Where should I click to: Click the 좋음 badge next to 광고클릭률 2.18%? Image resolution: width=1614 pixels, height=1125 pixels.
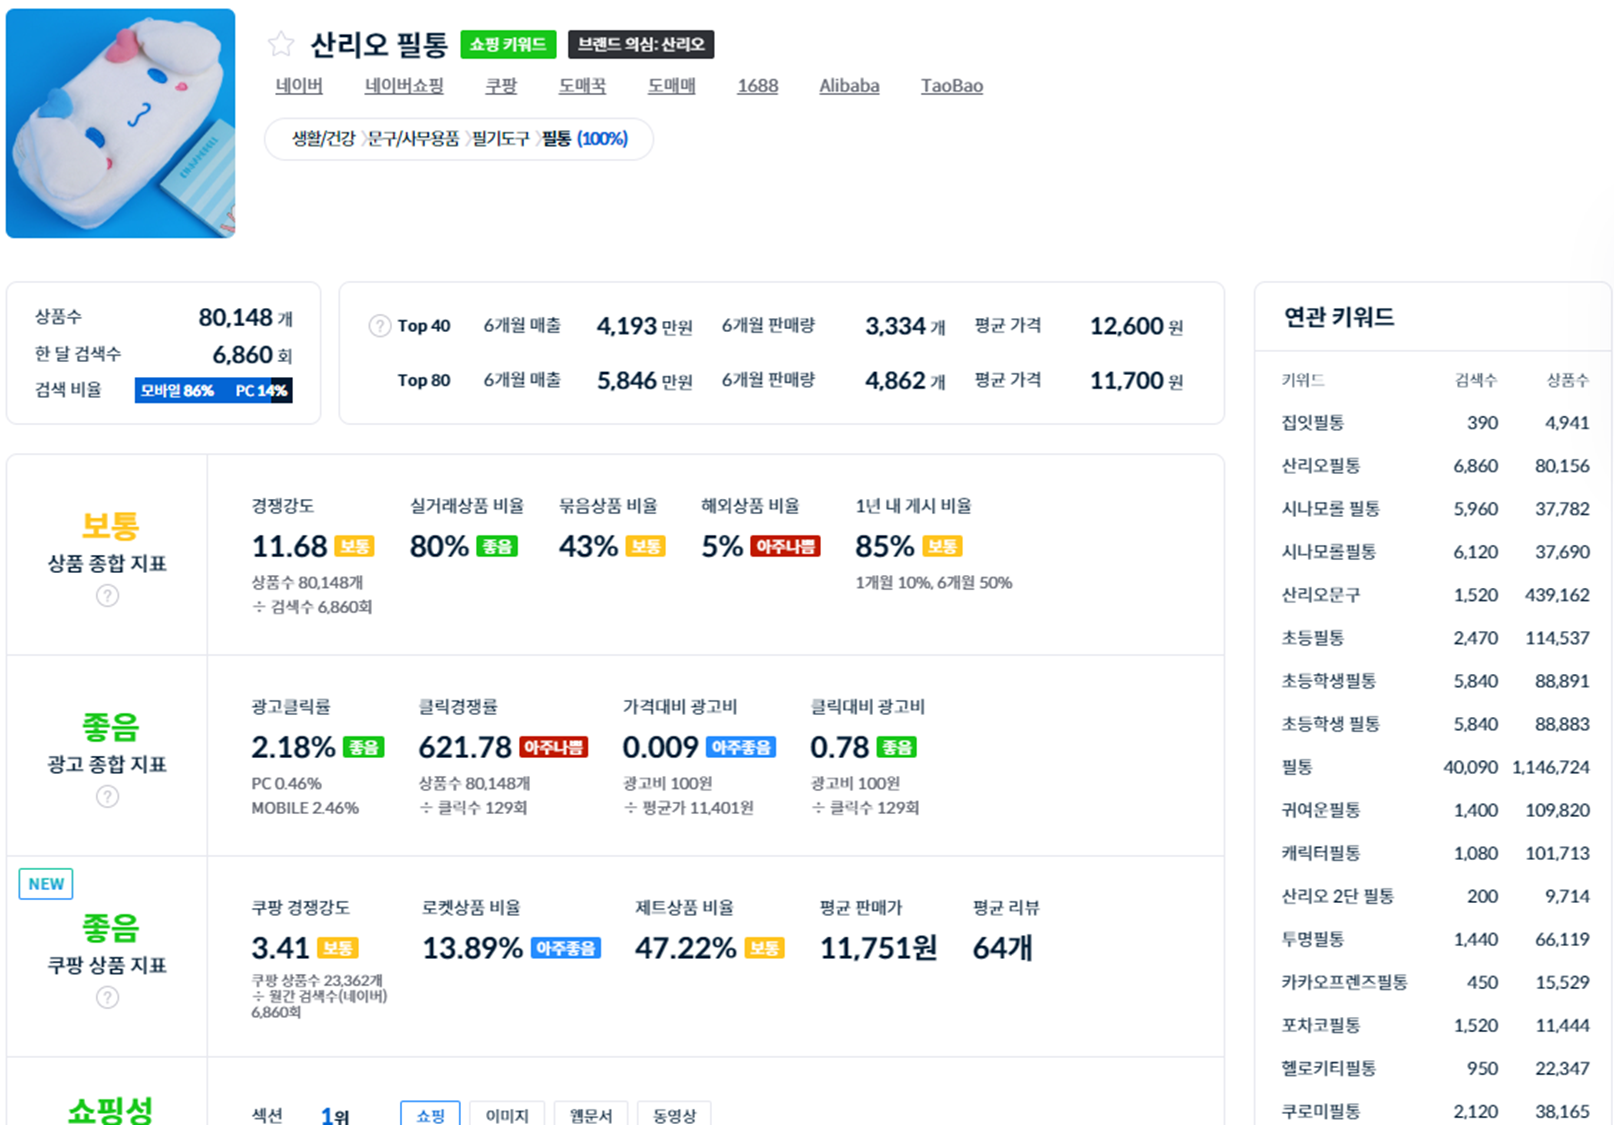364,747
